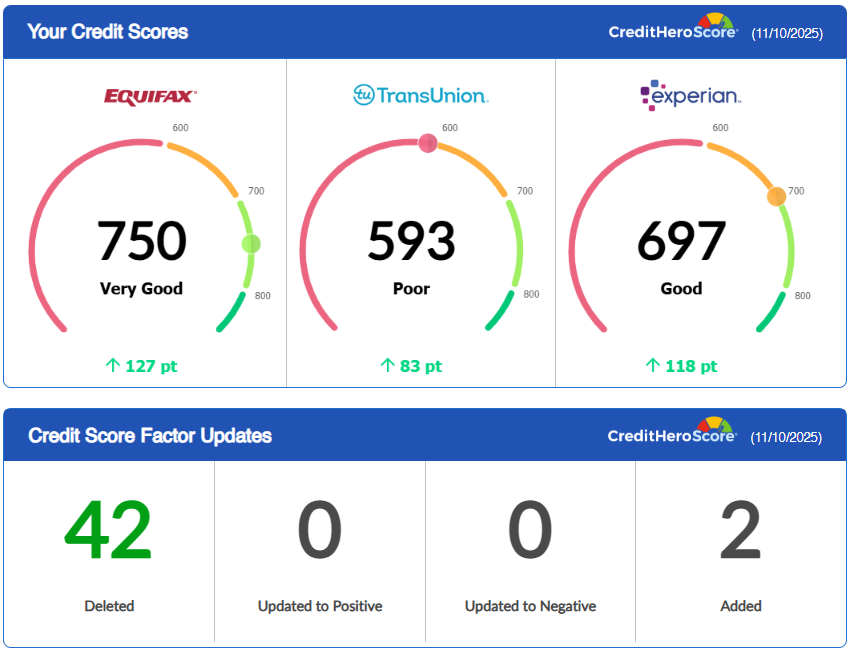Click the green up arrow beside 83 pt

click(388, 366)
